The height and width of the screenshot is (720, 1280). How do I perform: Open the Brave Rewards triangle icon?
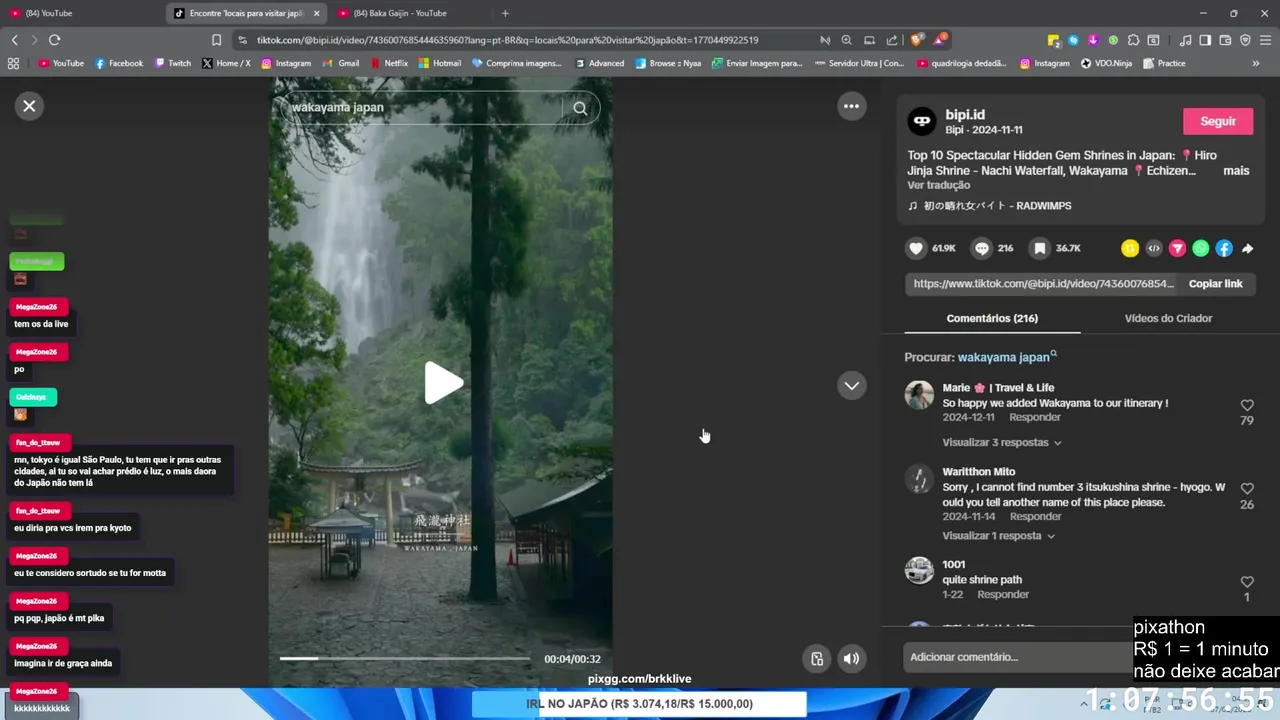click(940, 40)
